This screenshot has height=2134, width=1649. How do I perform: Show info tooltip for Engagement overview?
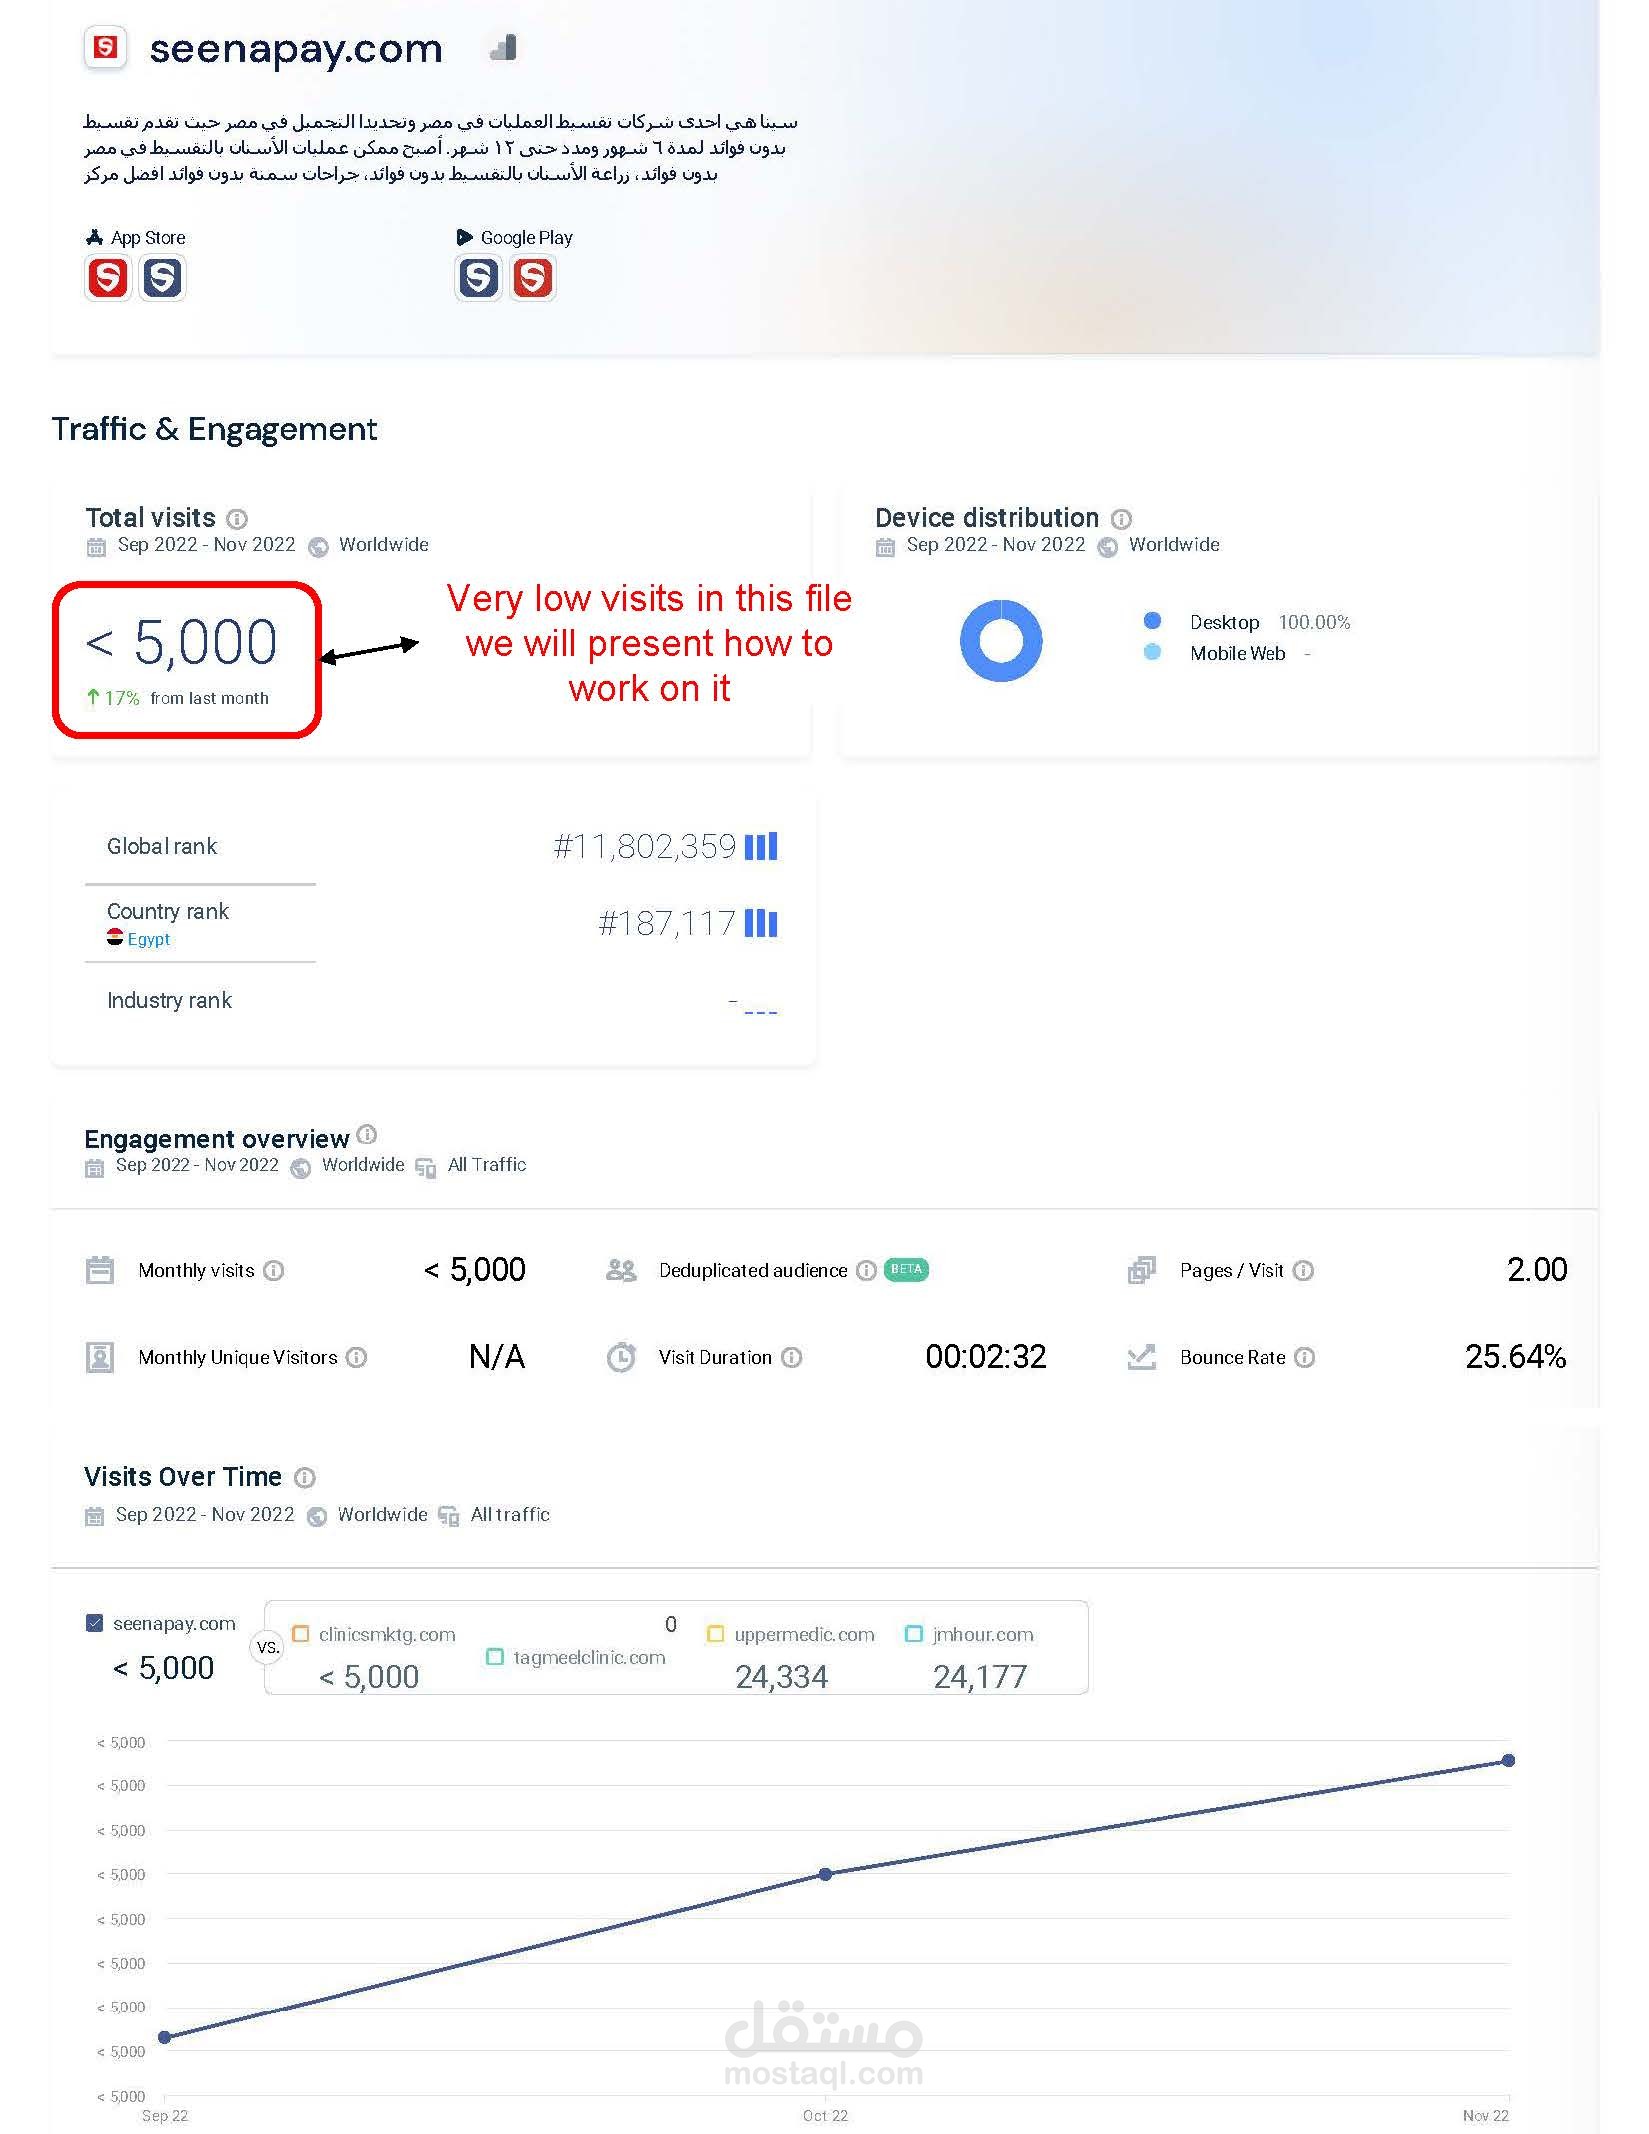pos(367,1134)
